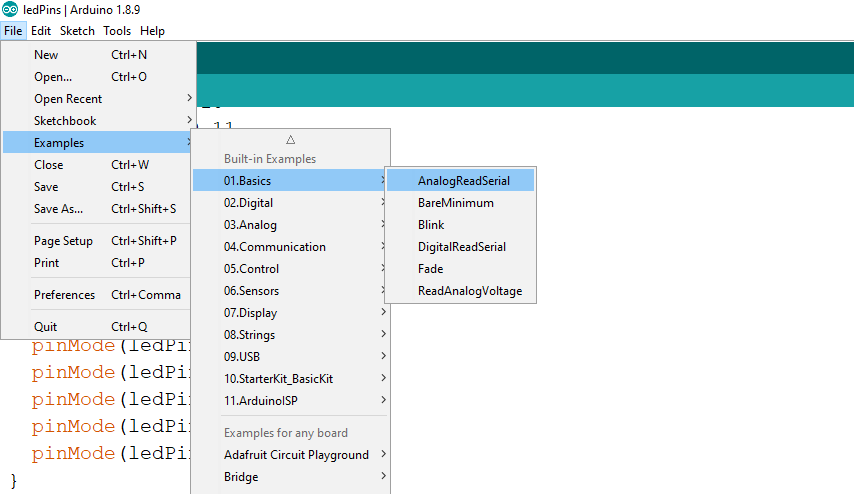Screen dimensions: 854x494
Task: Expand the 03.Analog examples category
Action: 290,224
